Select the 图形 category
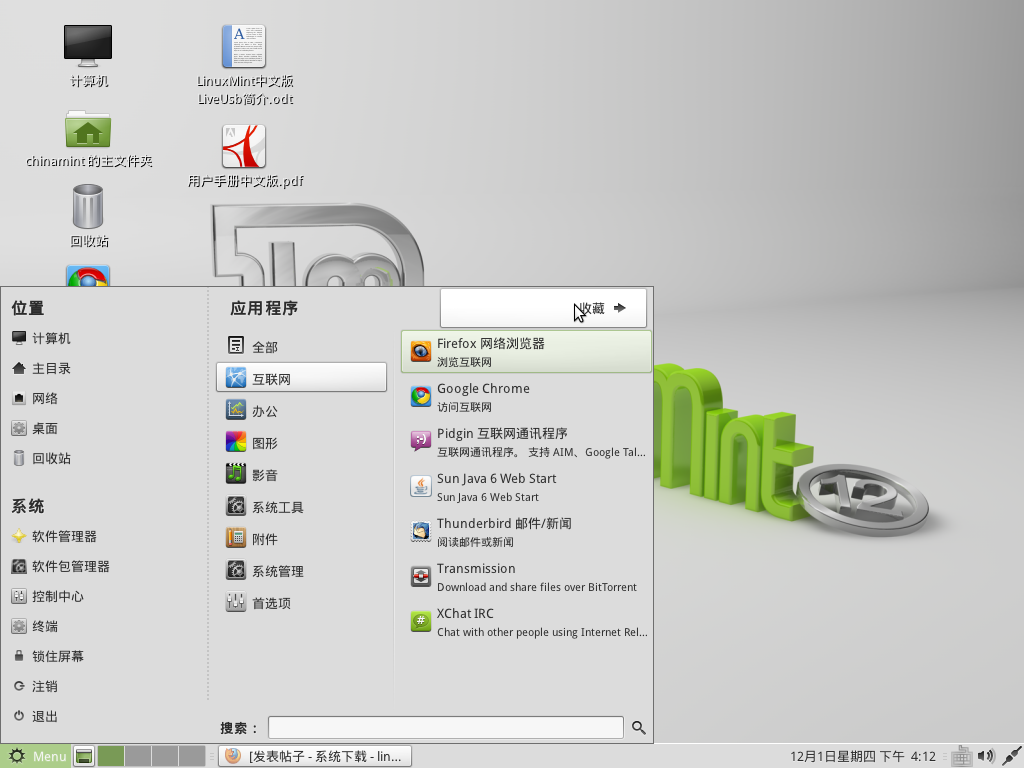The height and width of the screenshot is (768, 1024). pyautogui.click(x=301, y=442)
